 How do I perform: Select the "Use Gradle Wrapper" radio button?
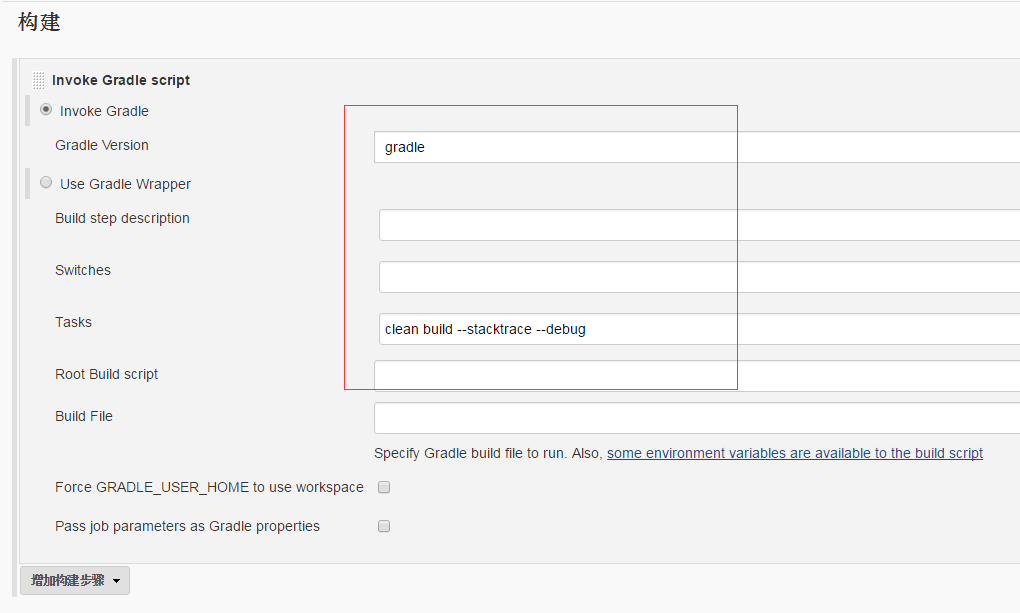(x=46, y=183)
